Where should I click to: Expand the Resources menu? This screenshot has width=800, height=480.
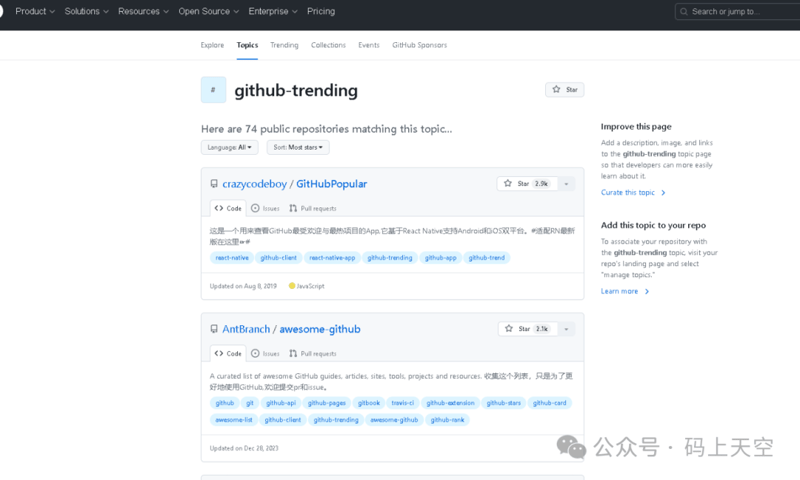point(143,11)
